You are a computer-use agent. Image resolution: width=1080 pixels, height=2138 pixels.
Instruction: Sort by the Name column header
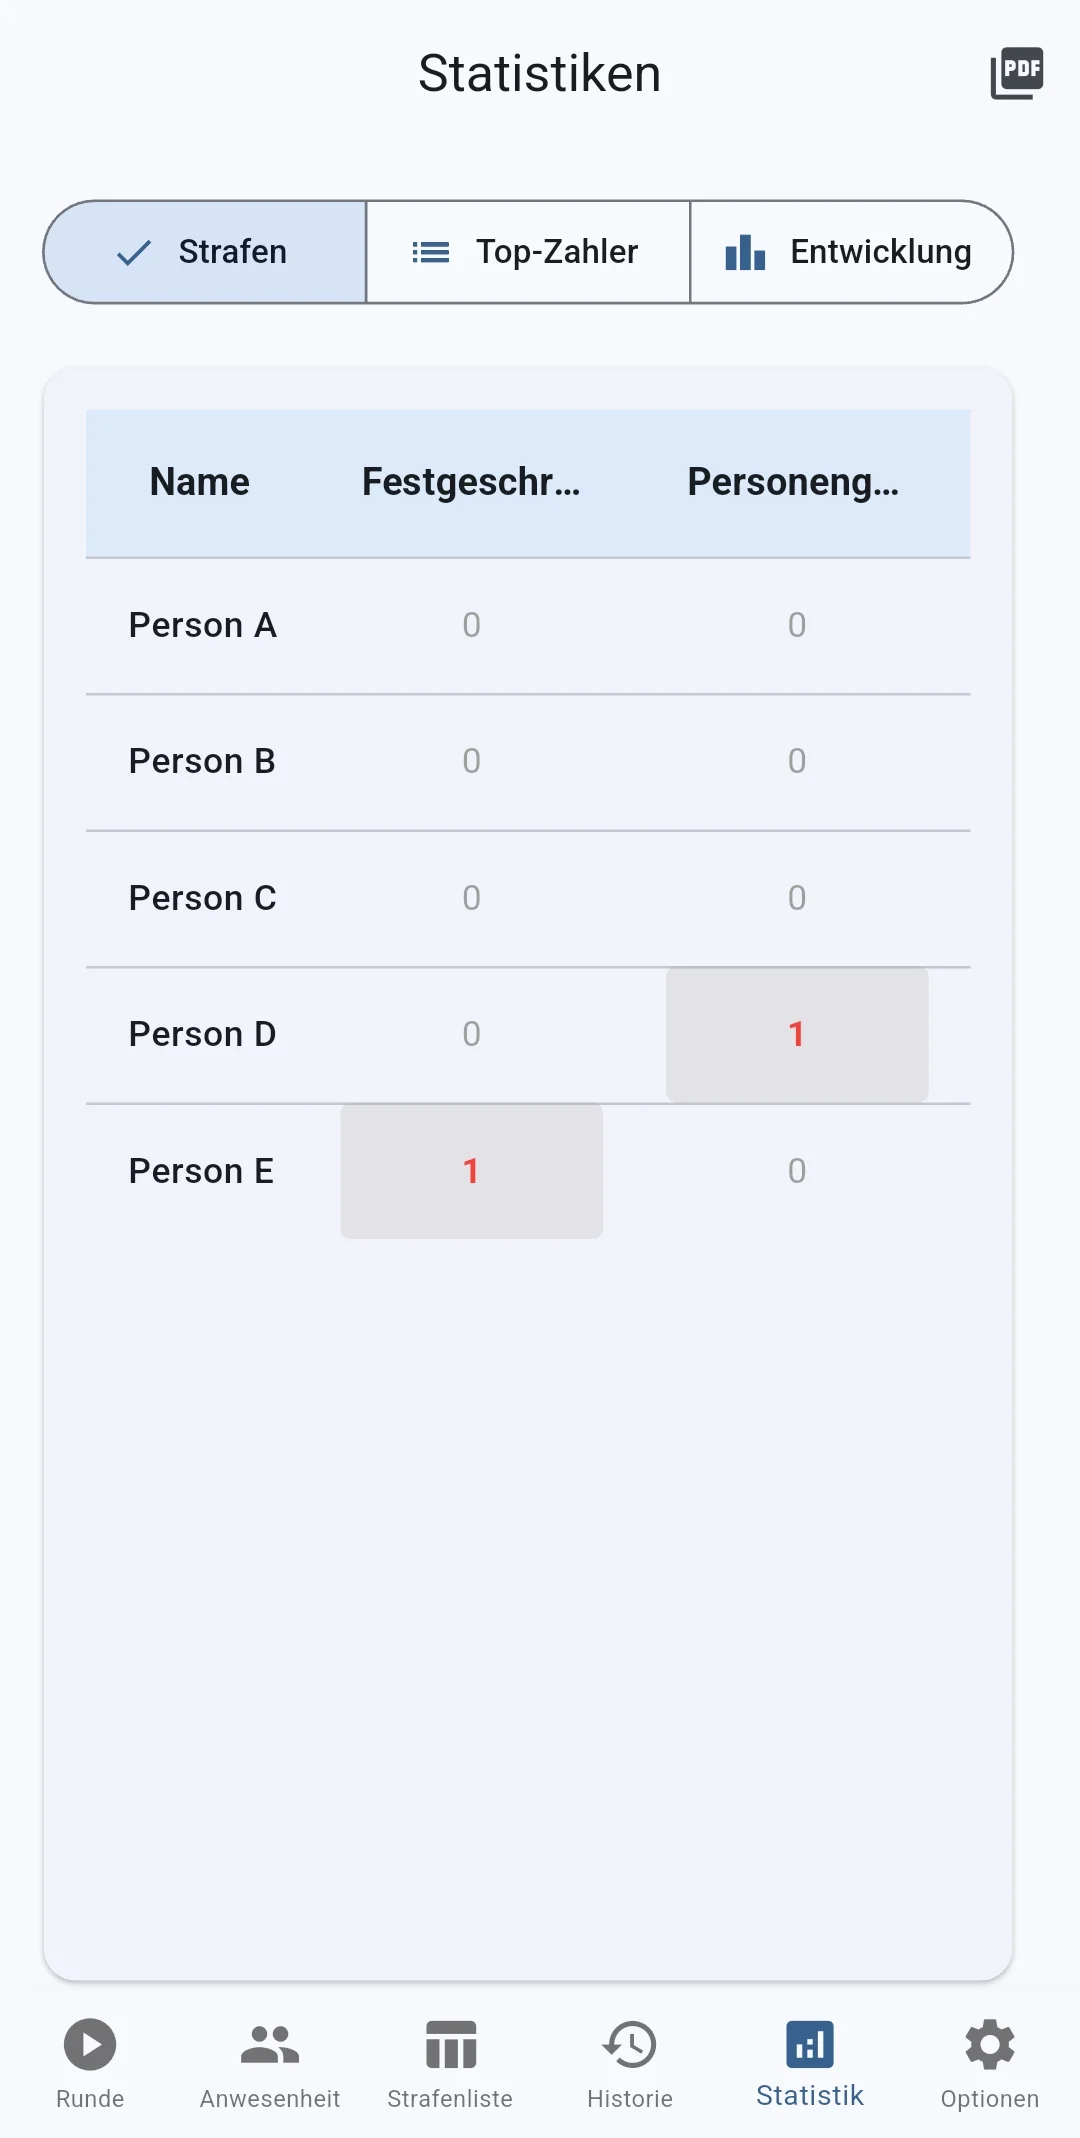click(x=200, y=482)
